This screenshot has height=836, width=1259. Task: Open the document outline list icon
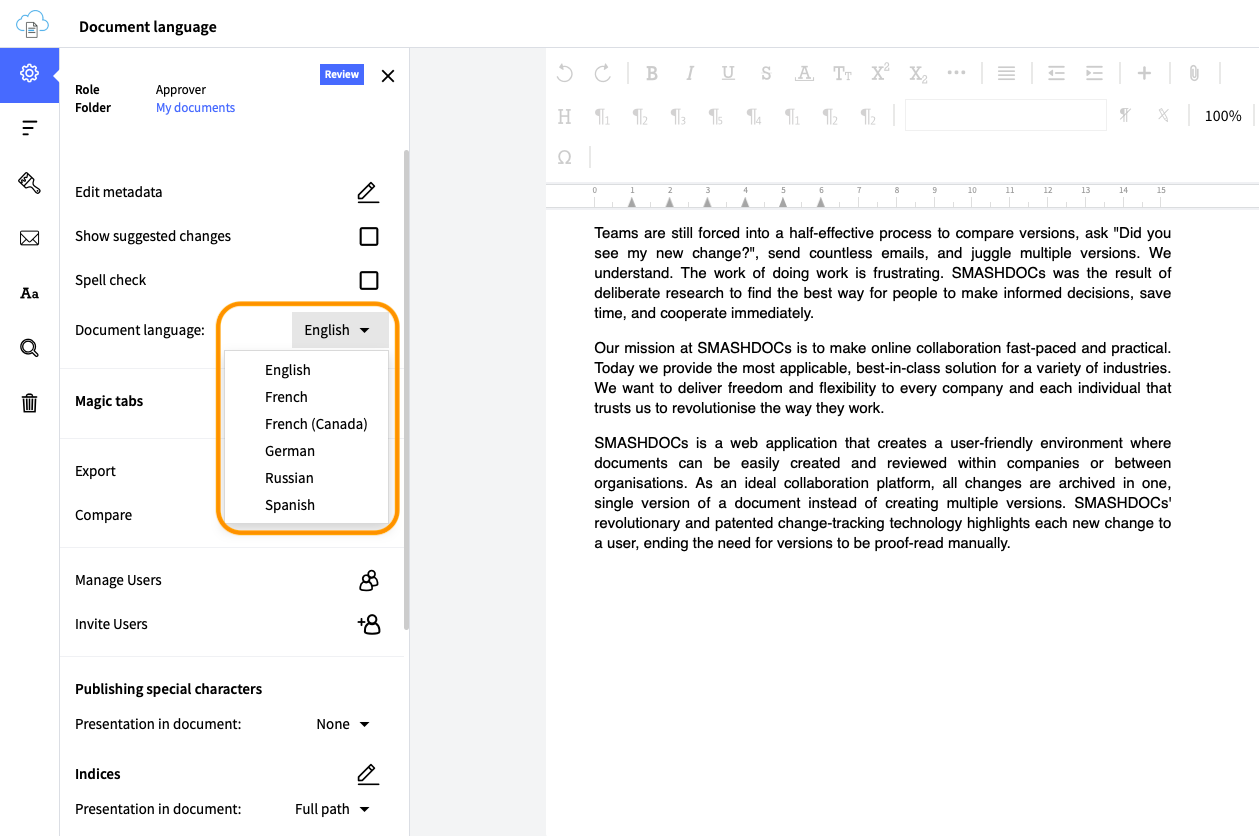(30, 127)
